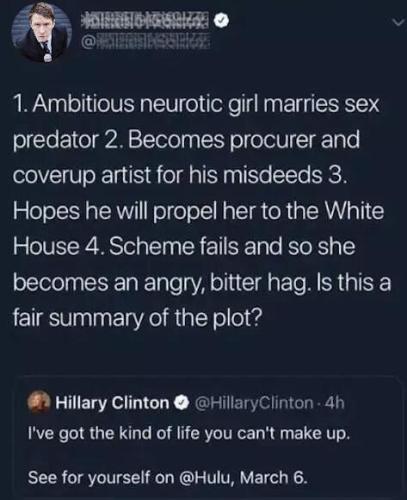Open Hillary Clinton's small avatar in quote
Viewport: 407px width, 500px height.
40,403
